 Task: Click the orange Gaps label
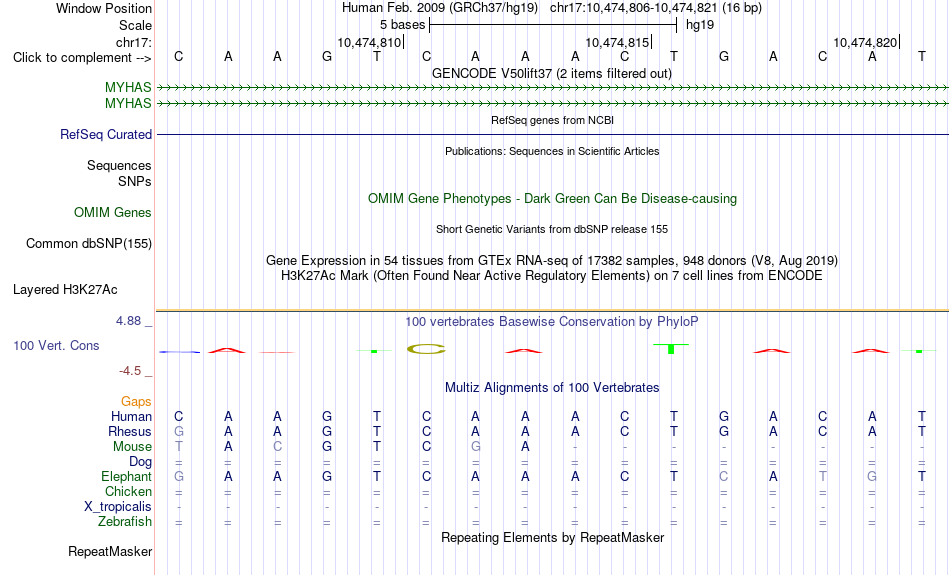tap(136, 401)
